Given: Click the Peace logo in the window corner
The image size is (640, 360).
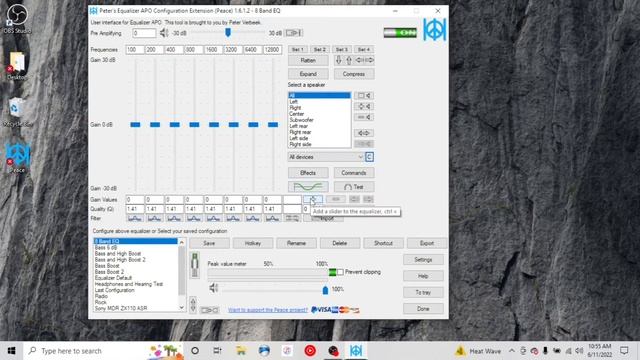Looking at the screenshot, I should [434, 29].
